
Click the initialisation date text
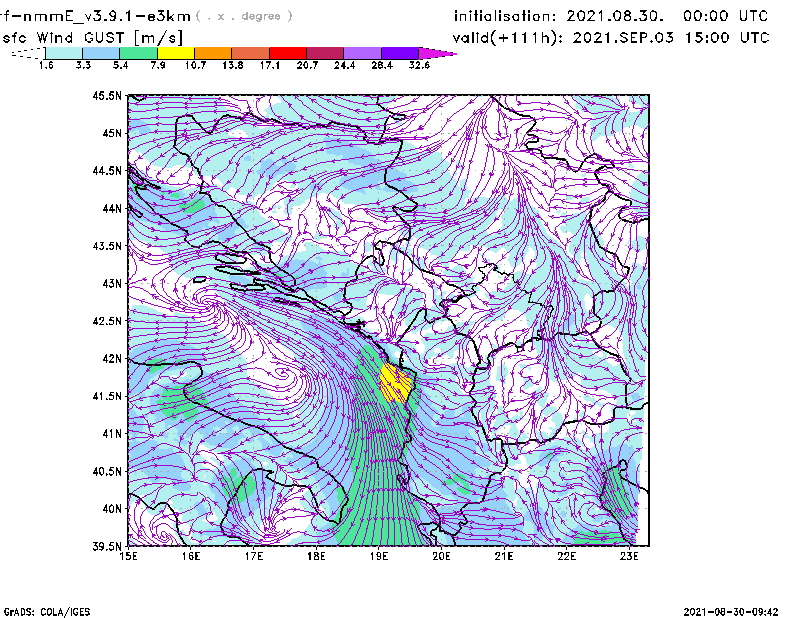(x=611, y=17)
